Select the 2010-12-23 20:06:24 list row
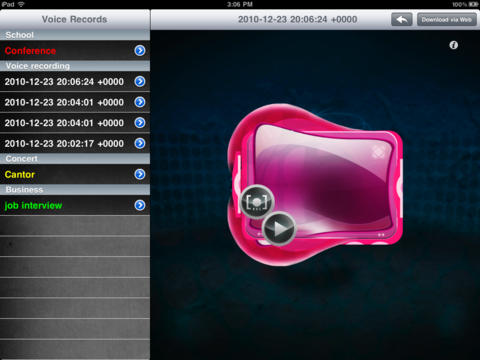 (x=75, y=82)
